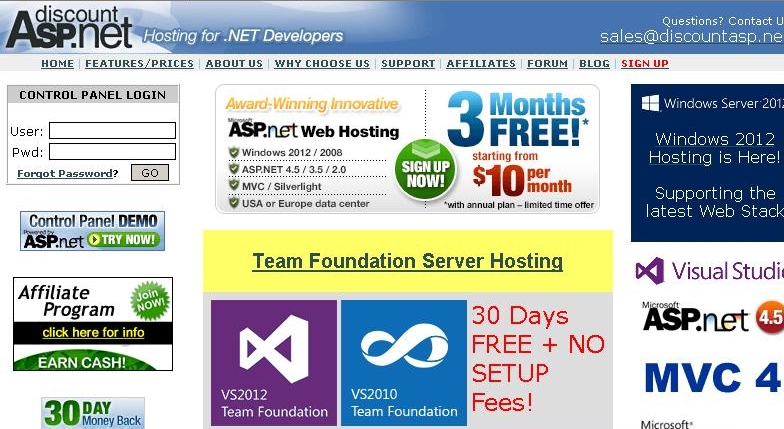Screen dimensions: 784x429
Task: Click 'USA or Europe data center' text
Action: tap(306, 204)
